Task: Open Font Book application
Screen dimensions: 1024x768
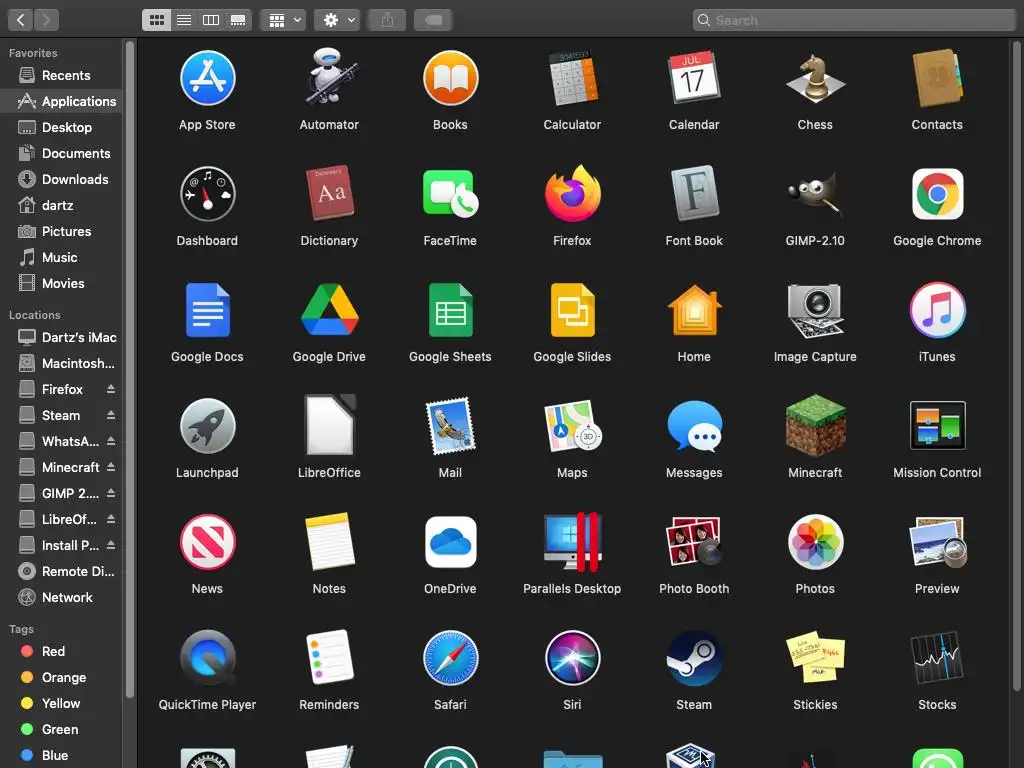Action: [694, 194]
